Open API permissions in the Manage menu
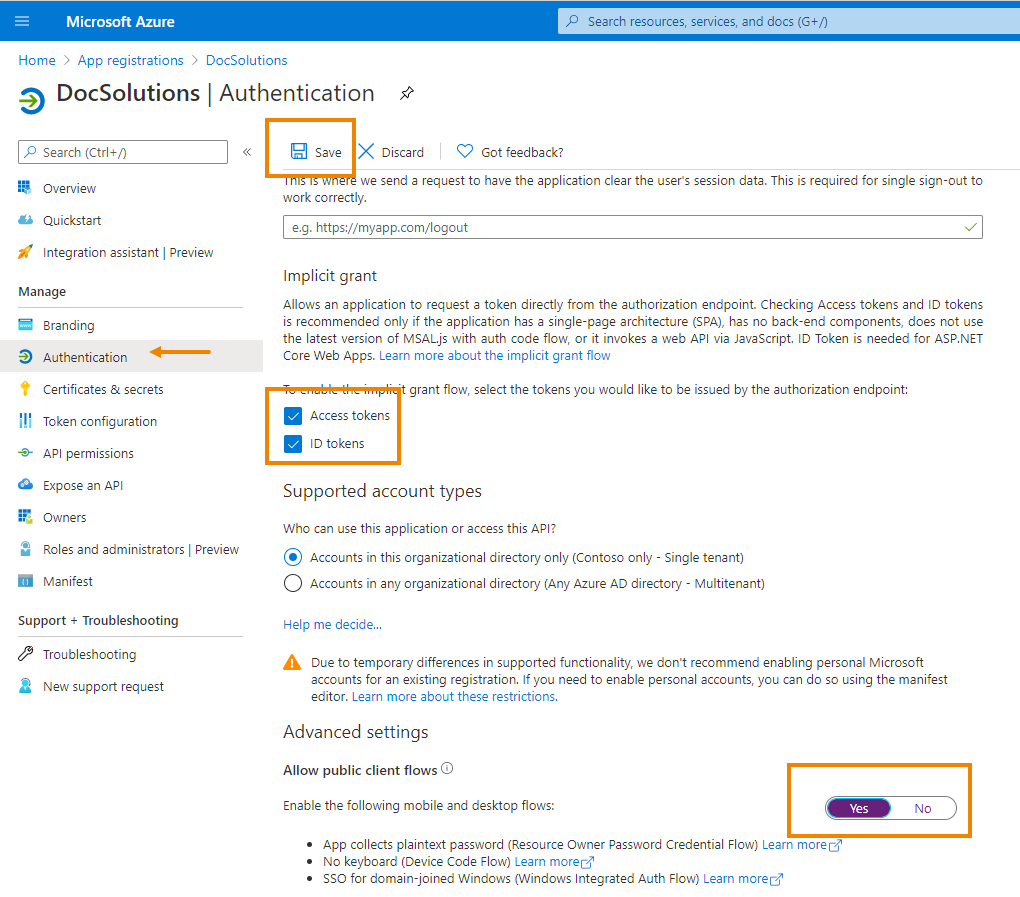Viewport: 1020px width, 897px height. point(88,453)
